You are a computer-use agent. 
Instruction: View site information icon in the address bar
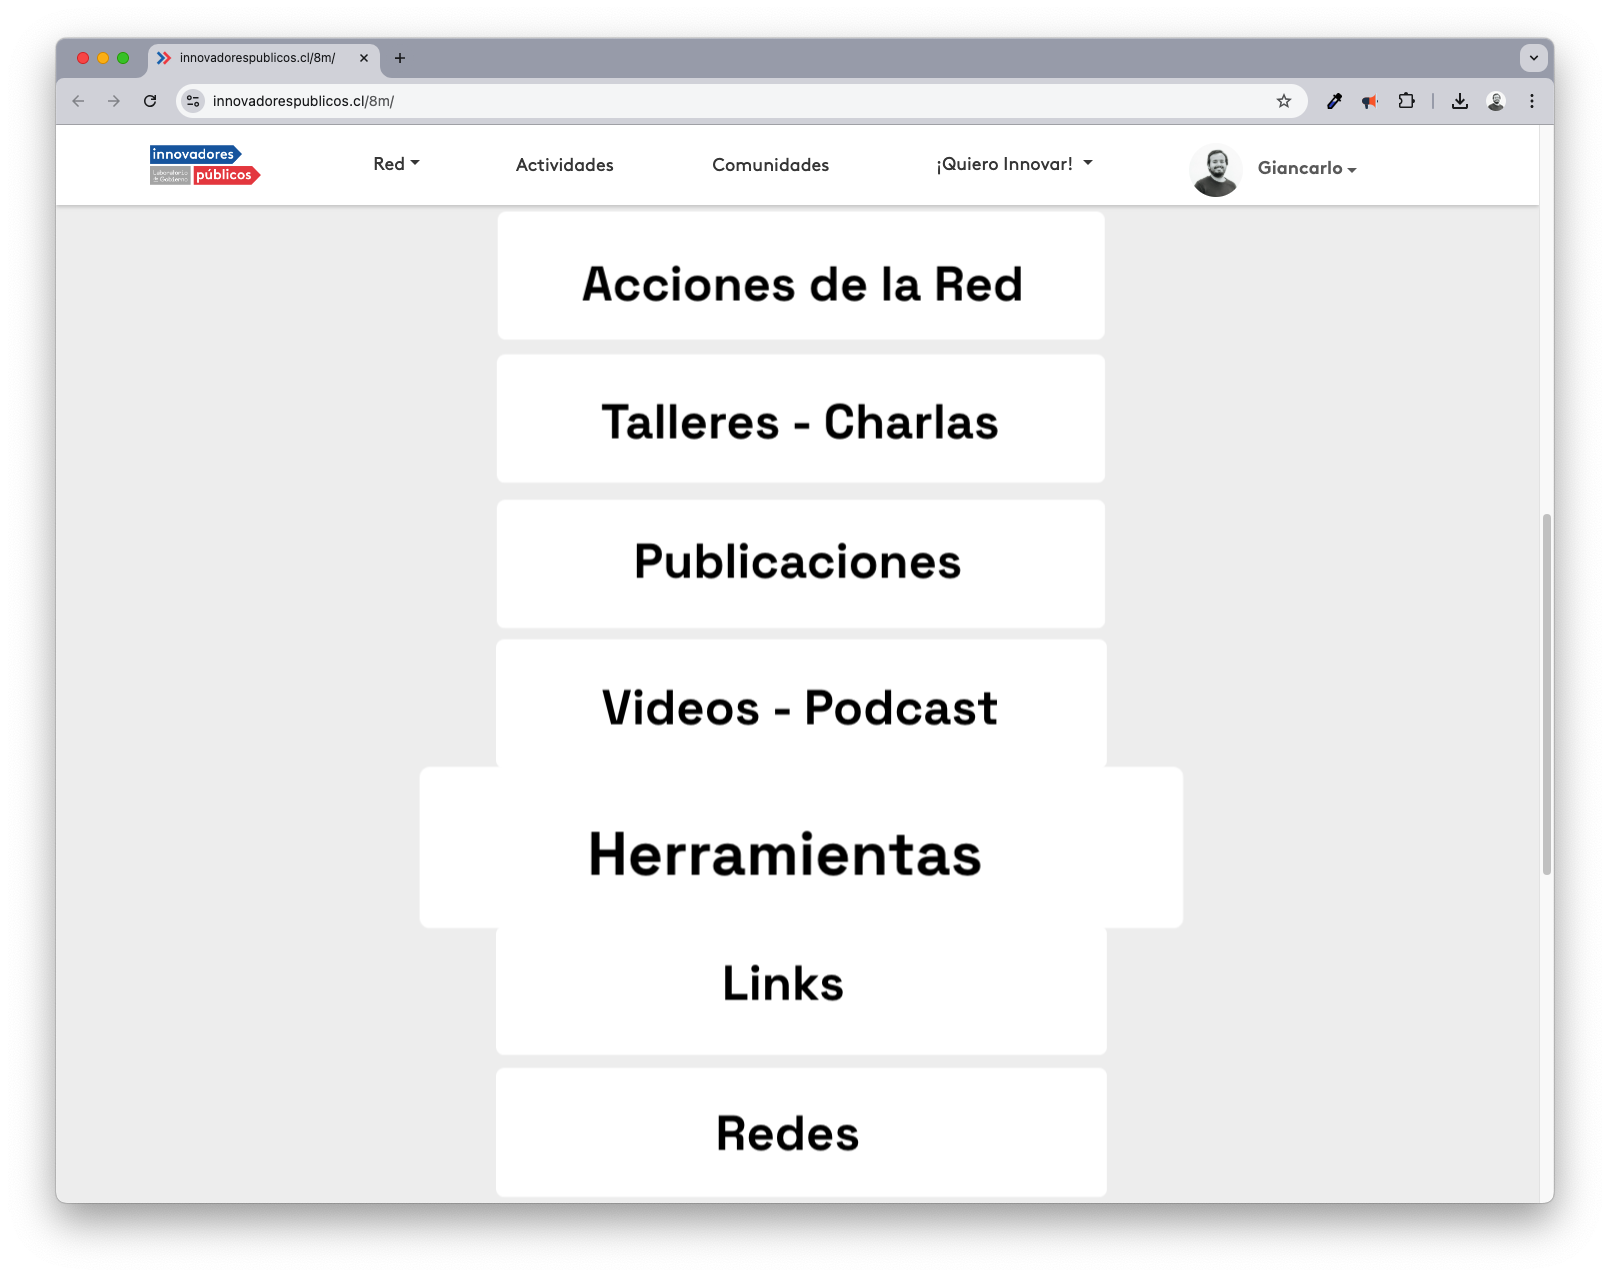point(194,101)
